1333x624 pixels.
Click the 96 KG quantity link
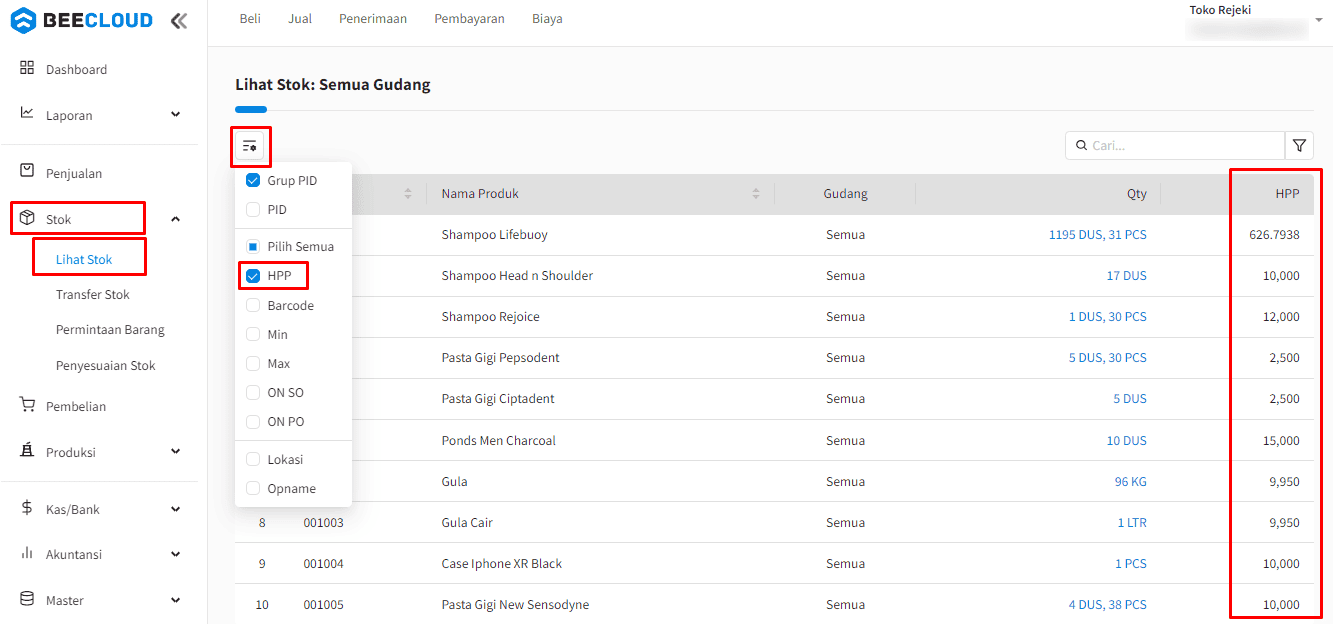1131,482
